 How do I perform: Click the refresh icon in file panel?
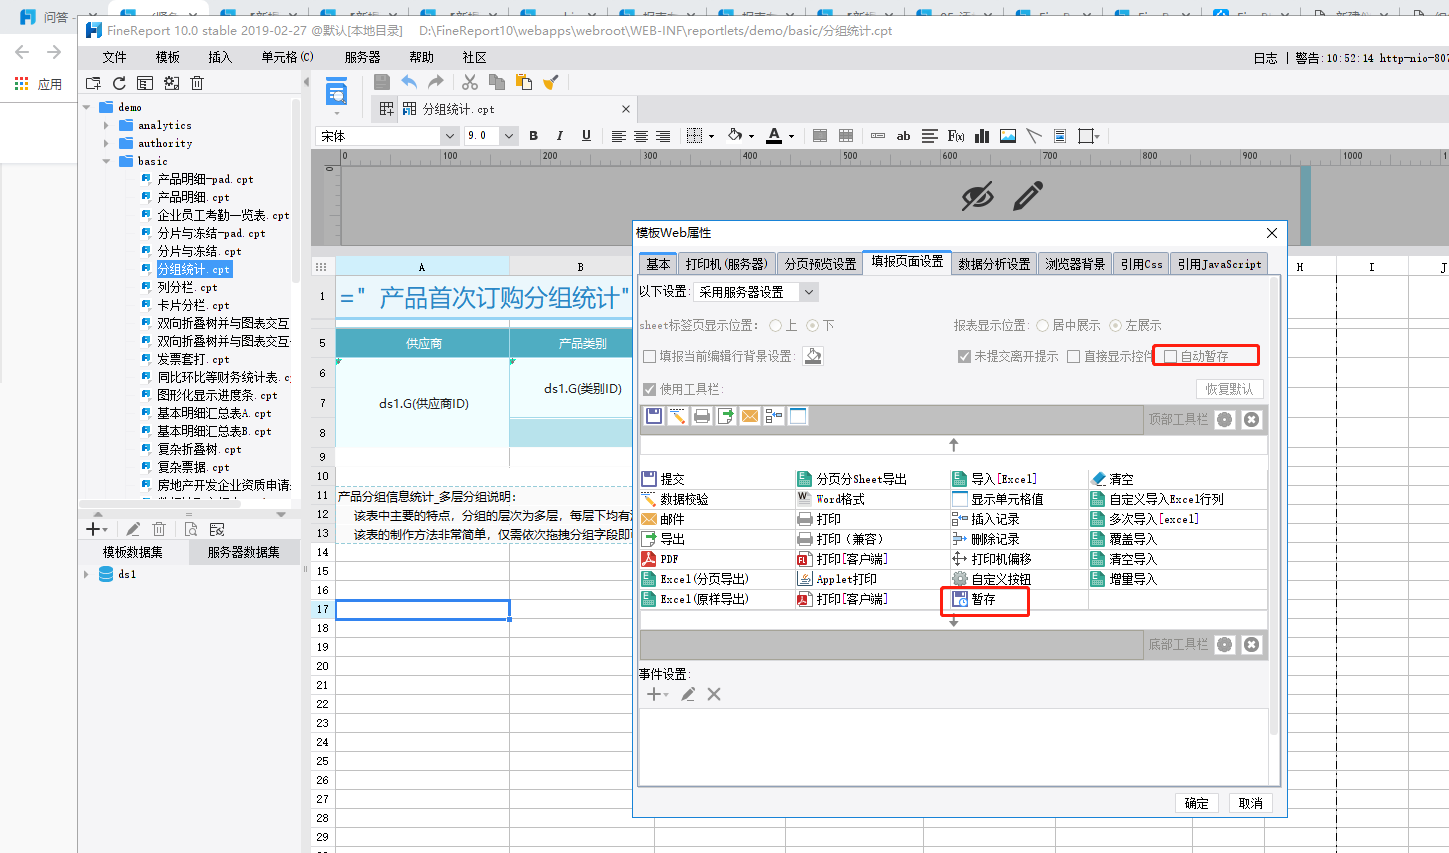click(119, 83)
